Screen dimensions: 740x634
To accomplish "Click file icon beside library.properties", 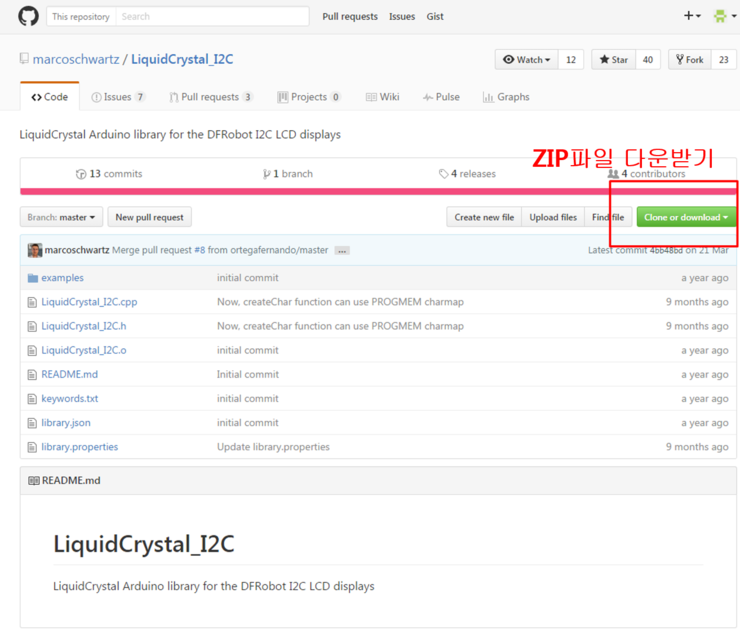I will click(x=32, y=447).
